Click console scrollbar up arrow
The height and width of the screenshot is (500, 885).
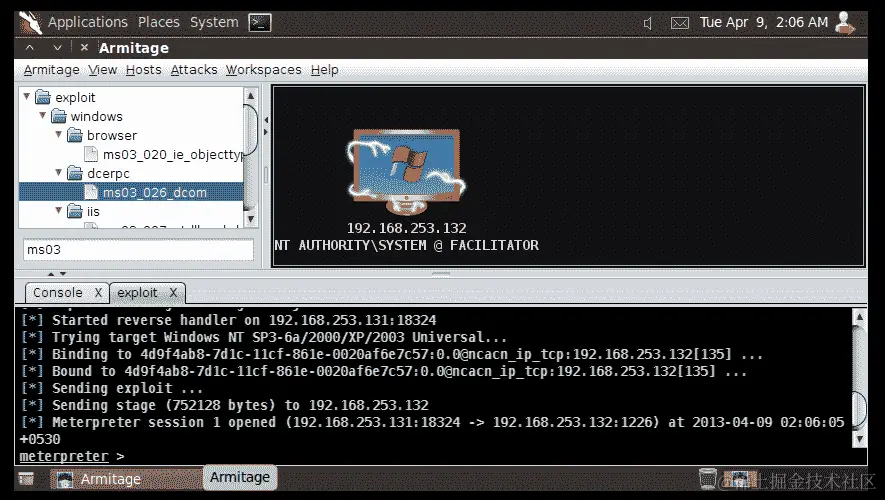(860, 317)
